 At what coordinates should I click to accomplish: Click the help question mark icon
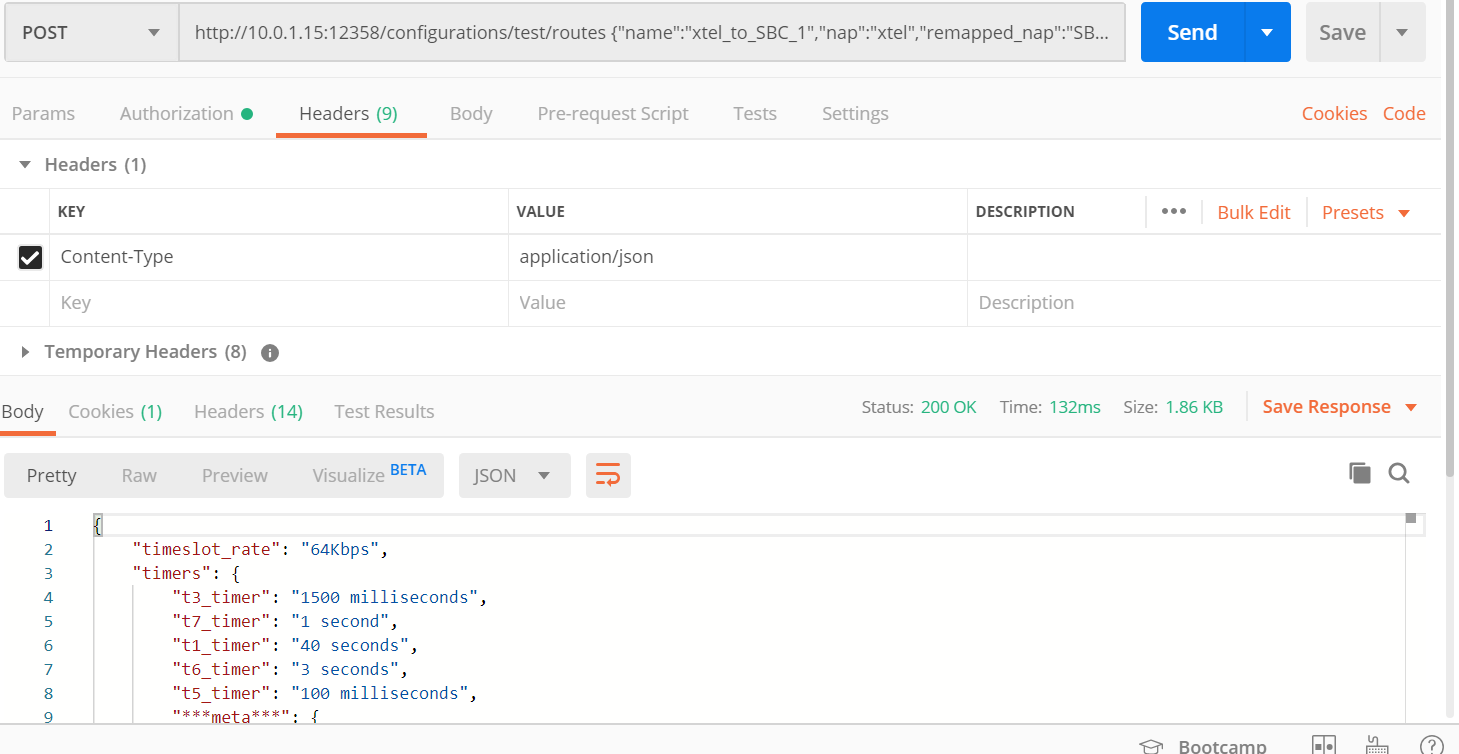1431,746
